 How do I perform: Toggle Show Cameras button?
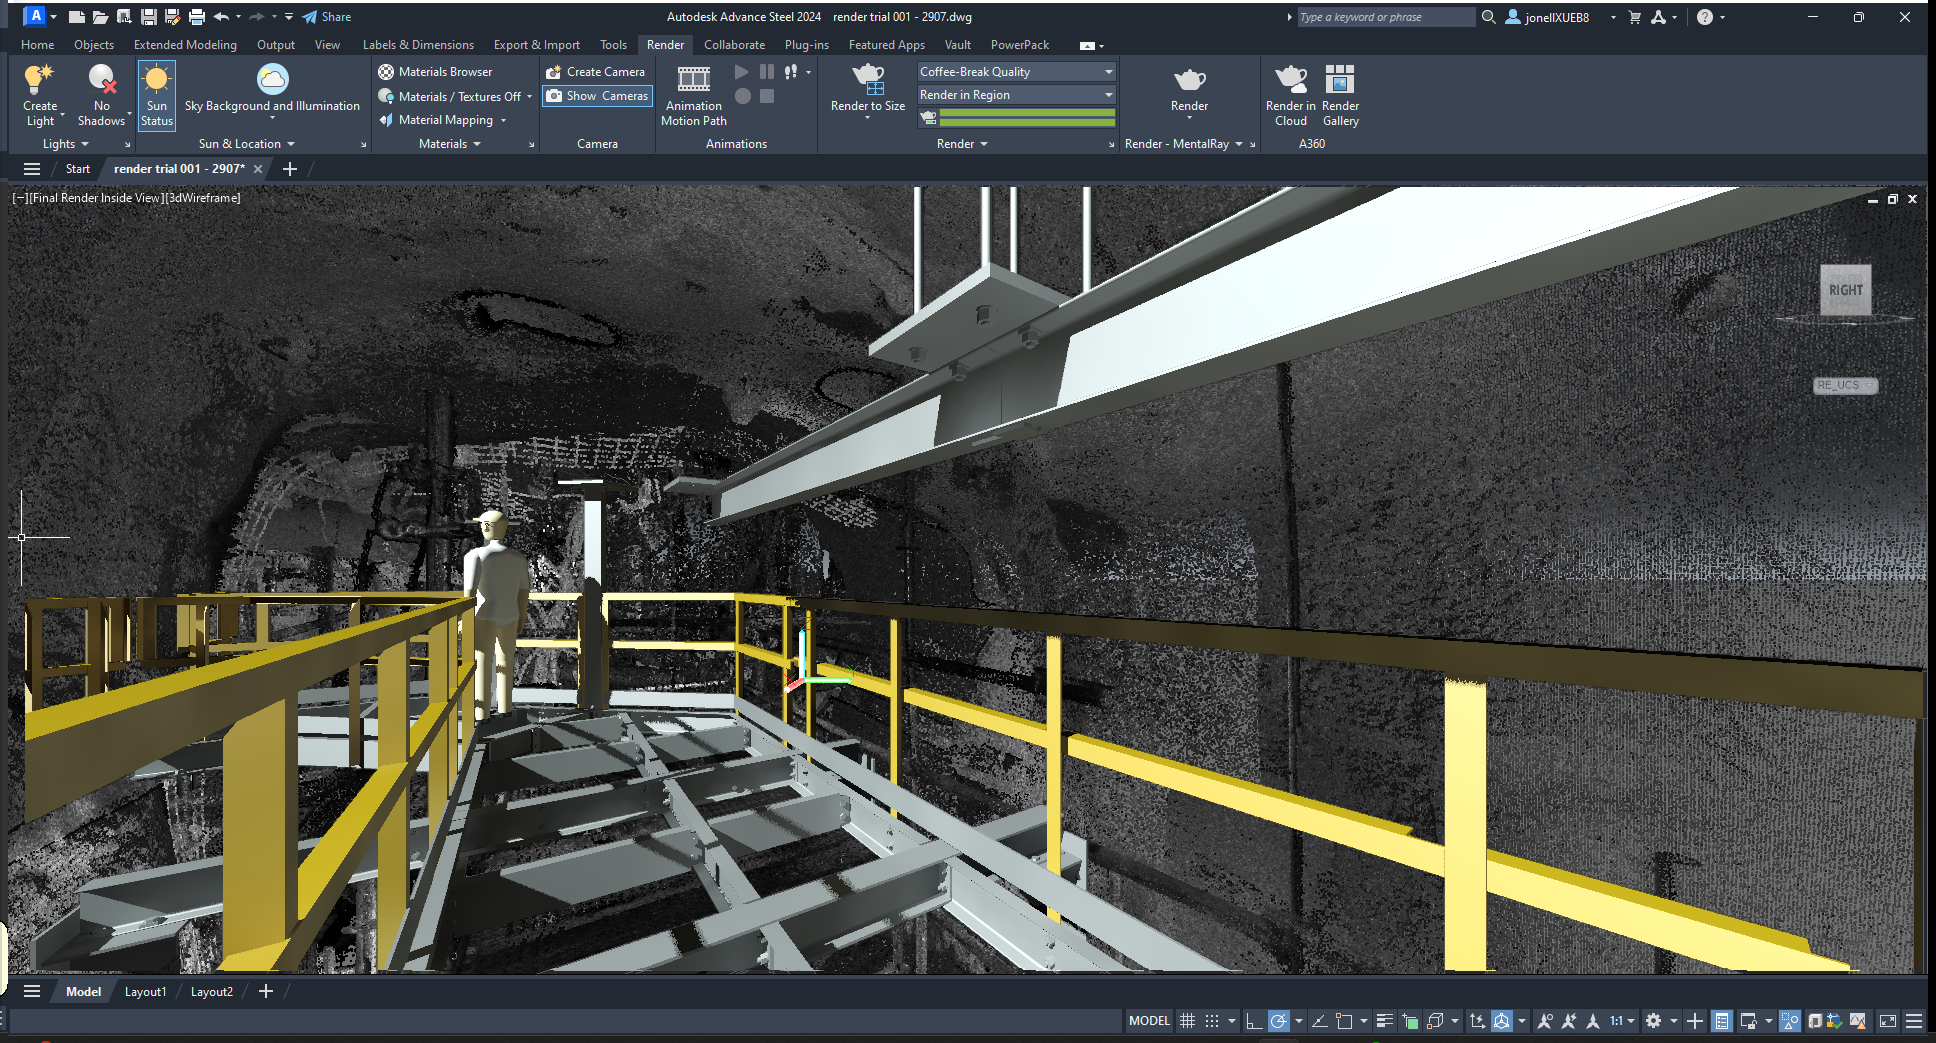pos(597,96)
